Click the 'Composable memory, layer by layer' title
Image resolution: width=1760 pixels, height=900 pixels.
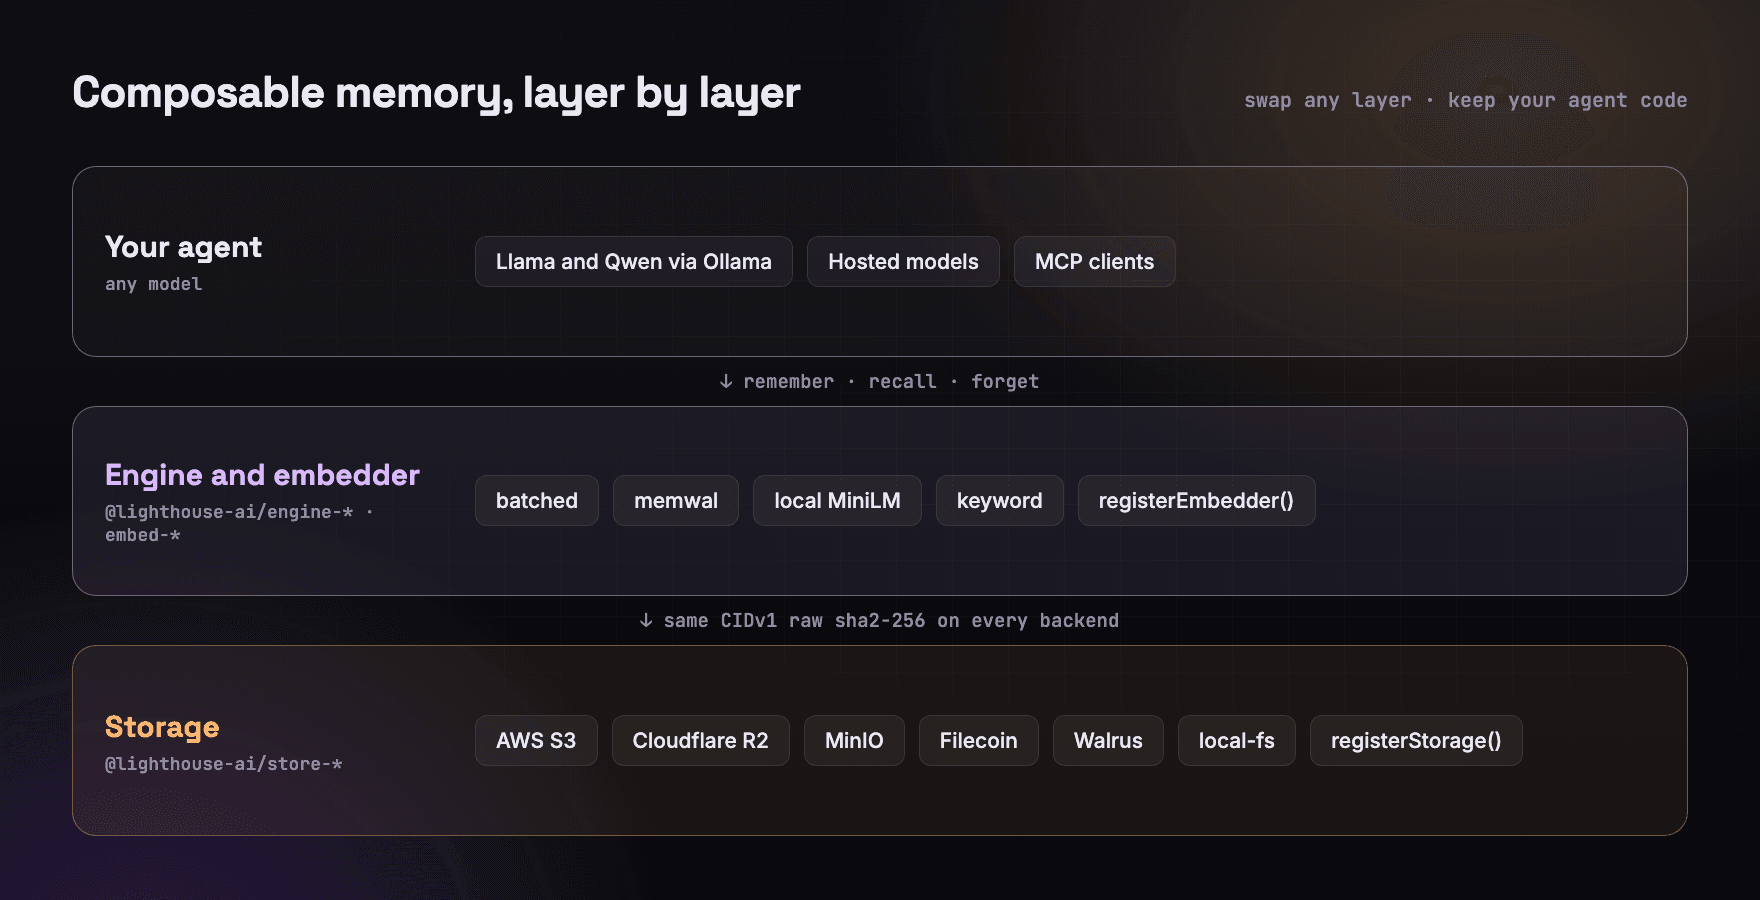pos(436,93)
